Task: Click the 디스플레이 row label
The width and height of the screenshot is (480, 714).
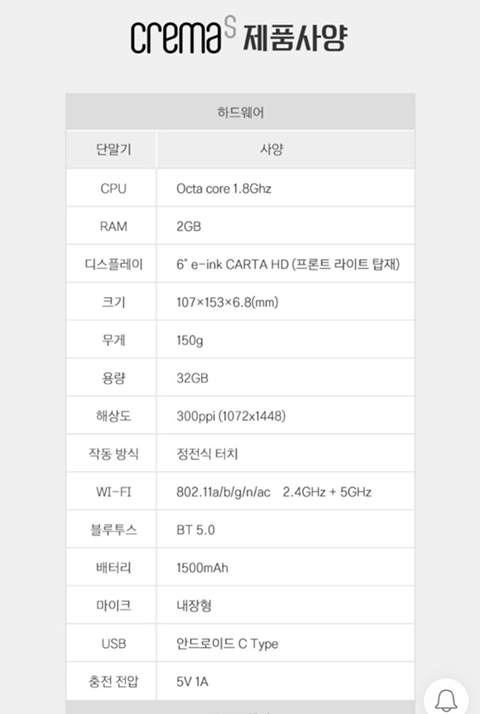Action: pos(113,264)
